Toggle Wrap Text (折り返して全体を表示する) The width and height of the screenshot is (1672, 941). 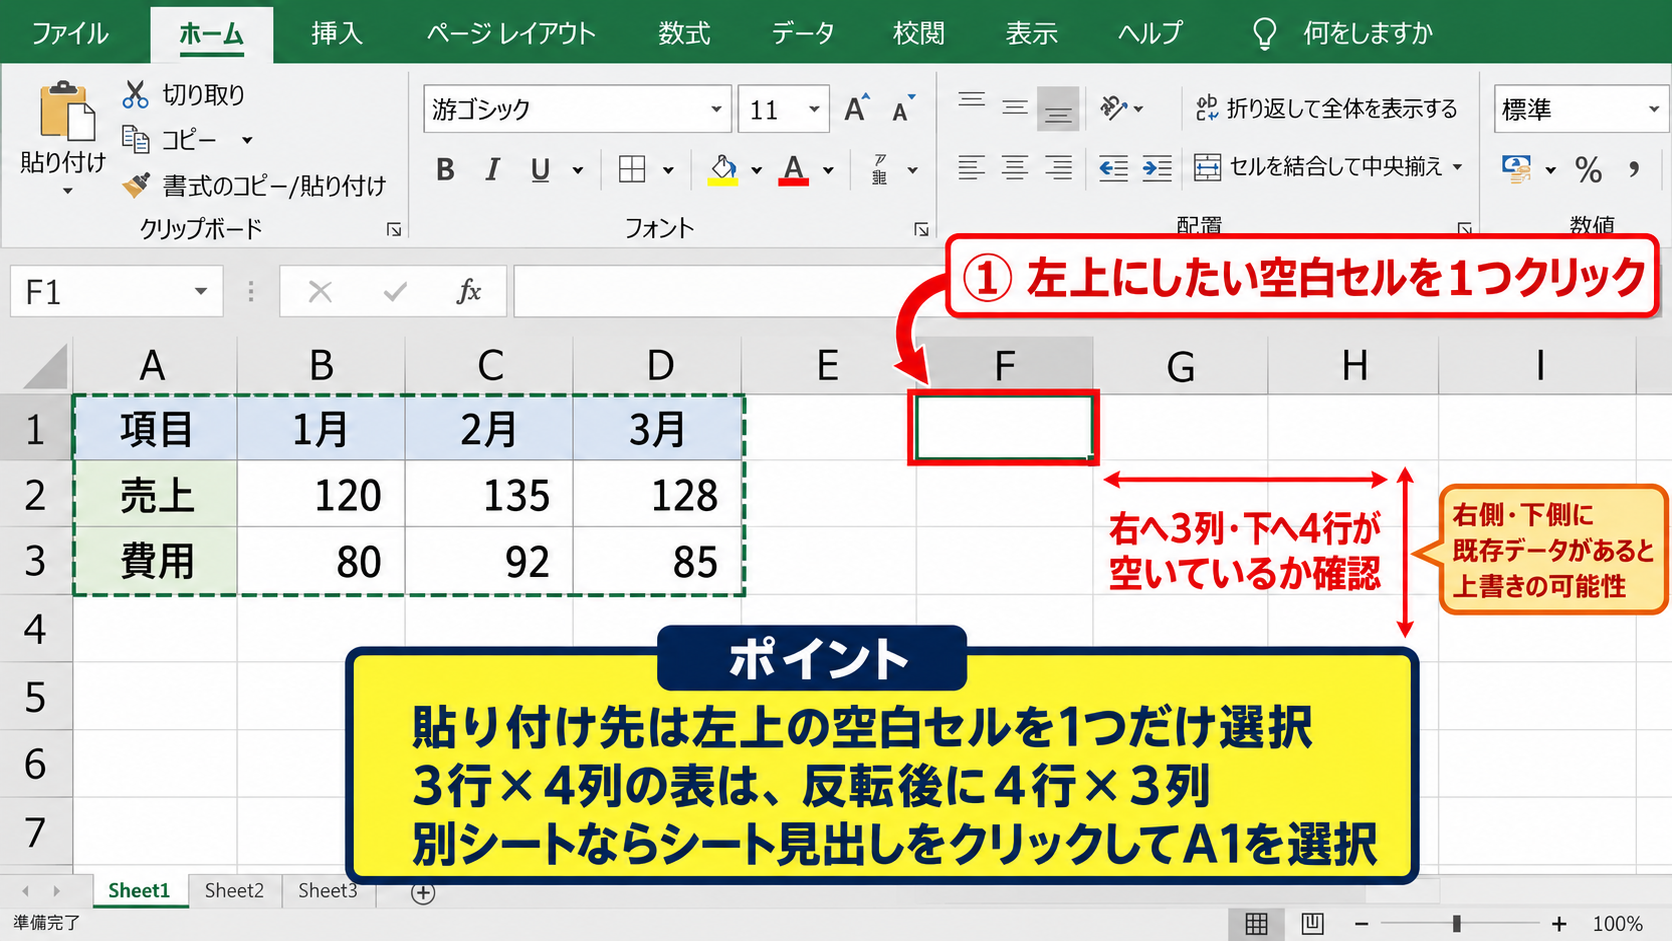[x=1326, y=108]
